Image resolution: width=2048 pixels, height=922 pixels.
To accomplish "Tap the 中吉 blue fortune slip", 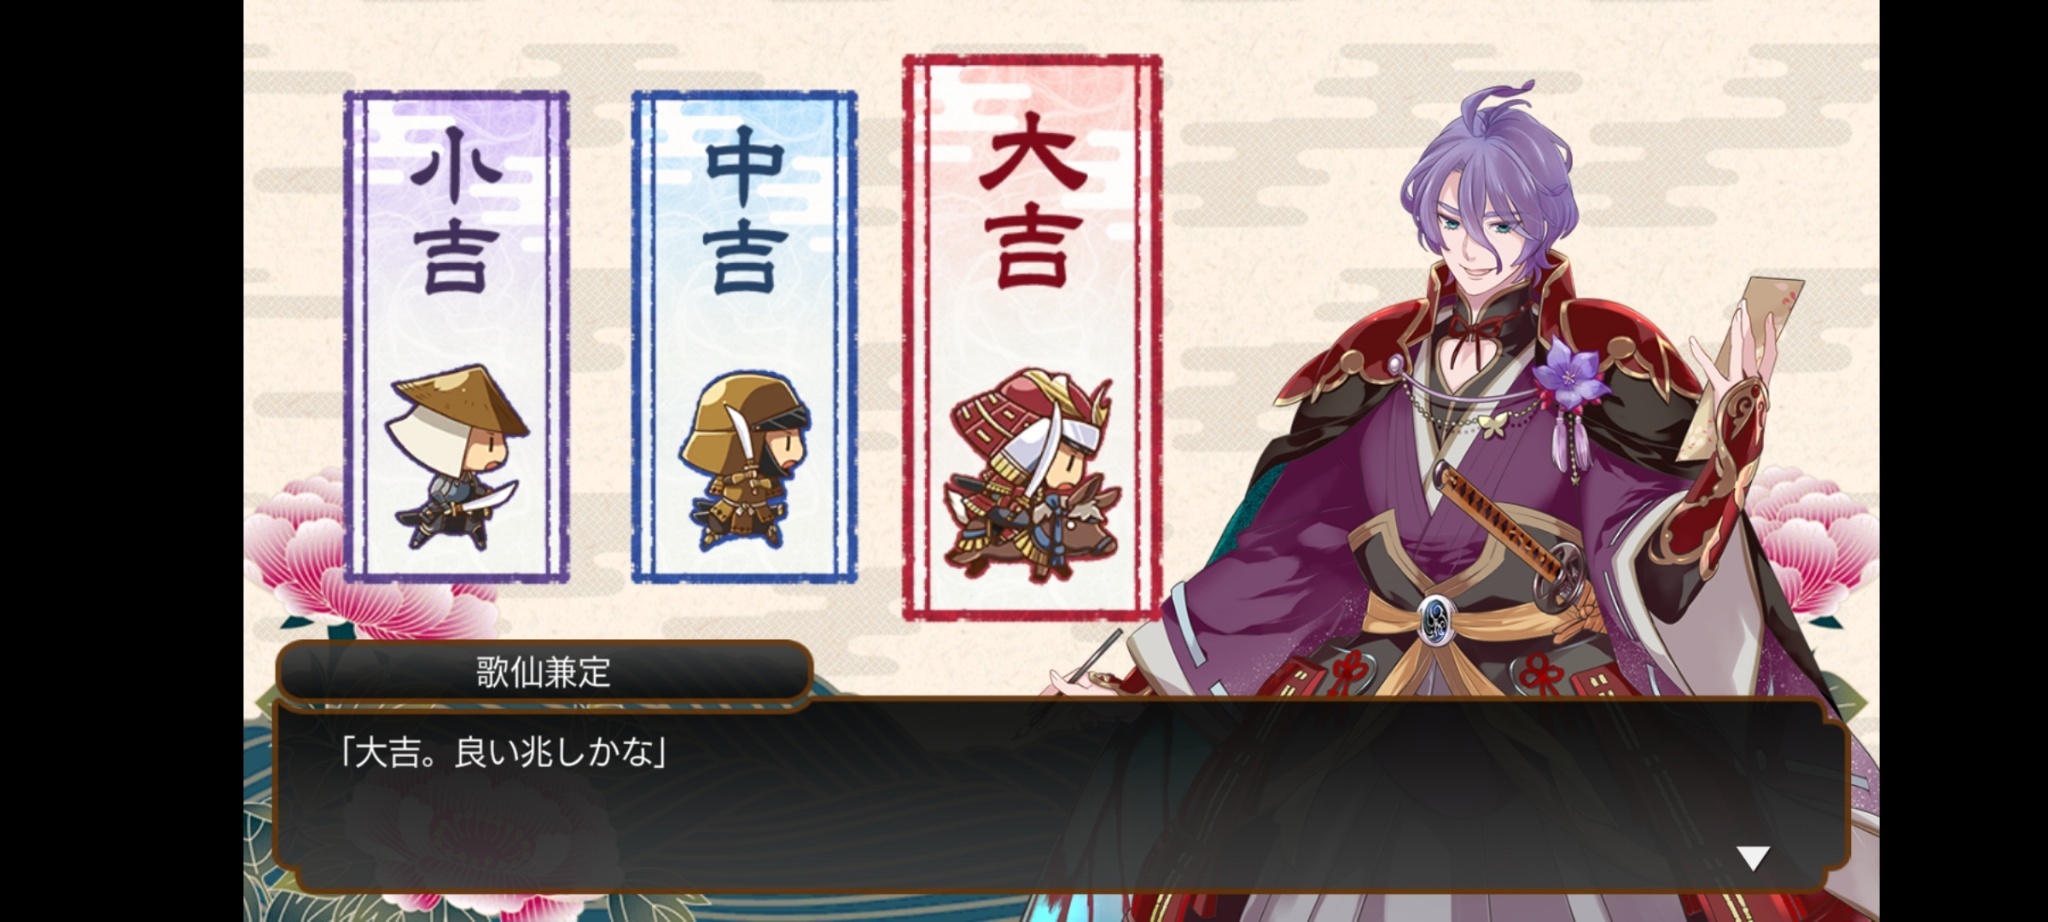I will point(744,337).
